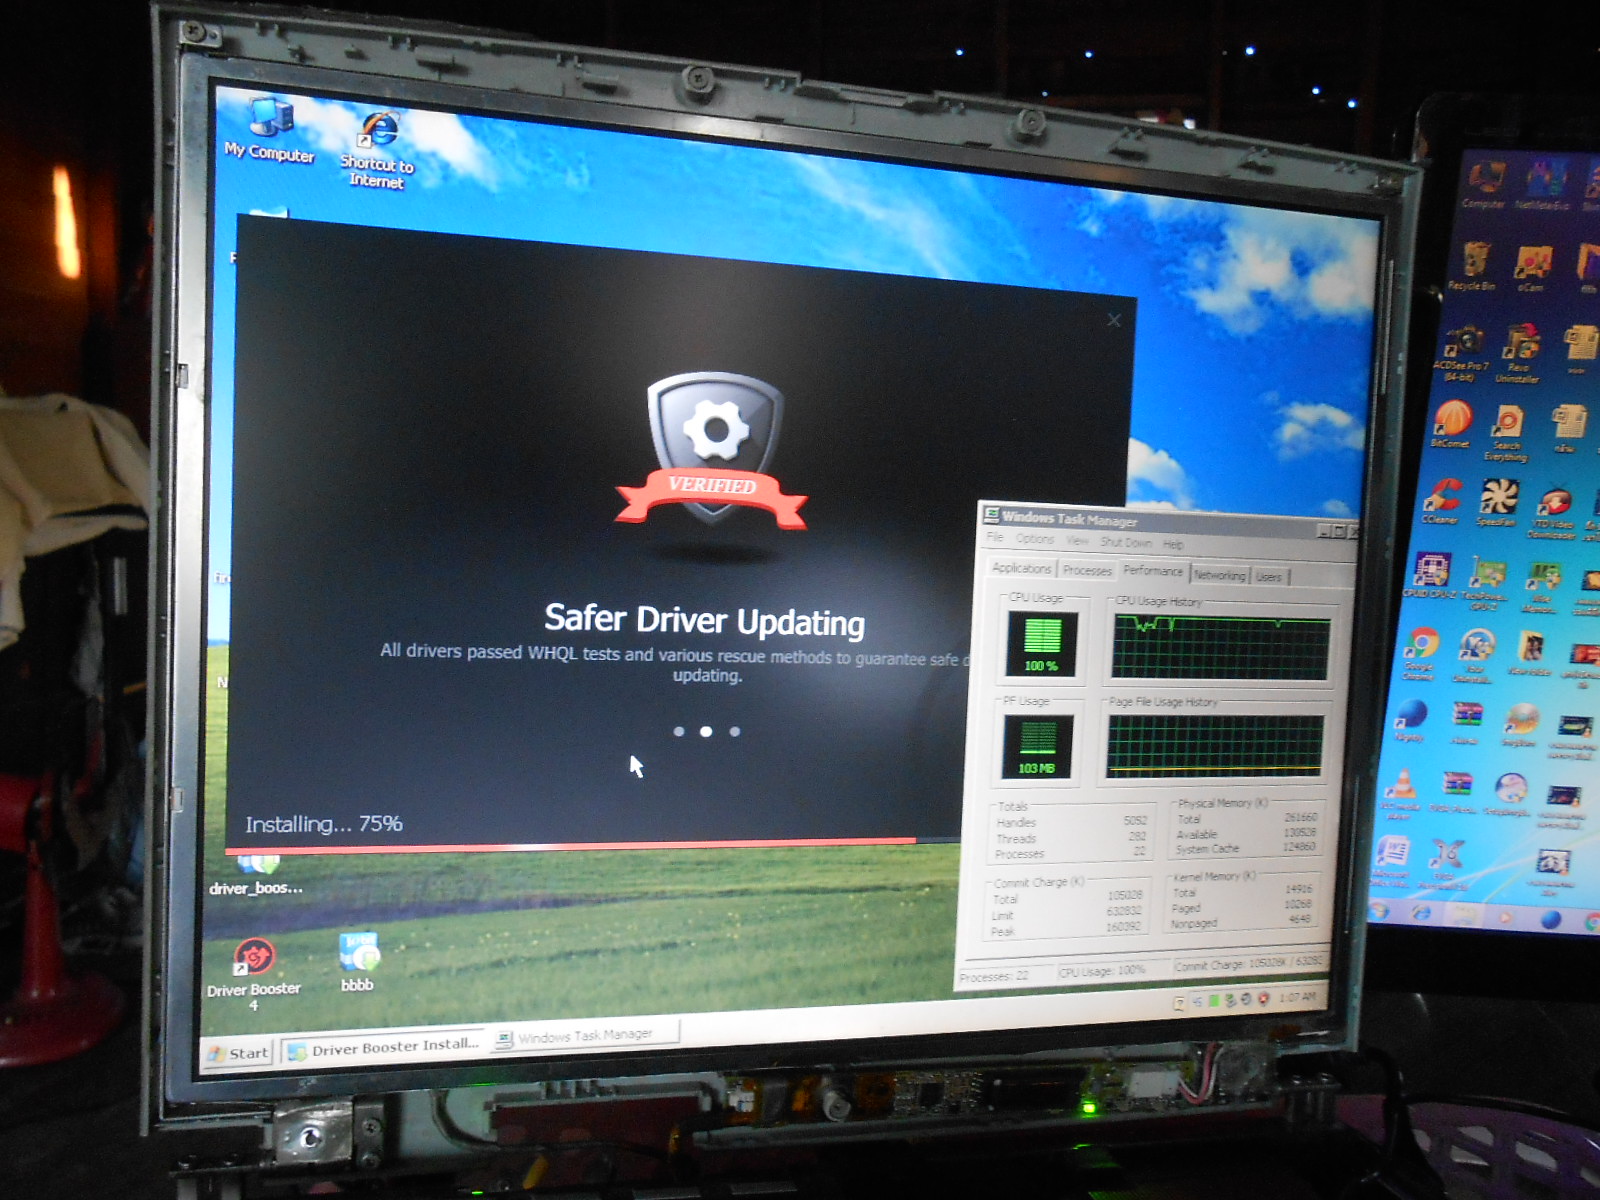
Task: Open the Shut Down menu in Task Manager
Action: pyautogui.click(x=1126, y=542)
